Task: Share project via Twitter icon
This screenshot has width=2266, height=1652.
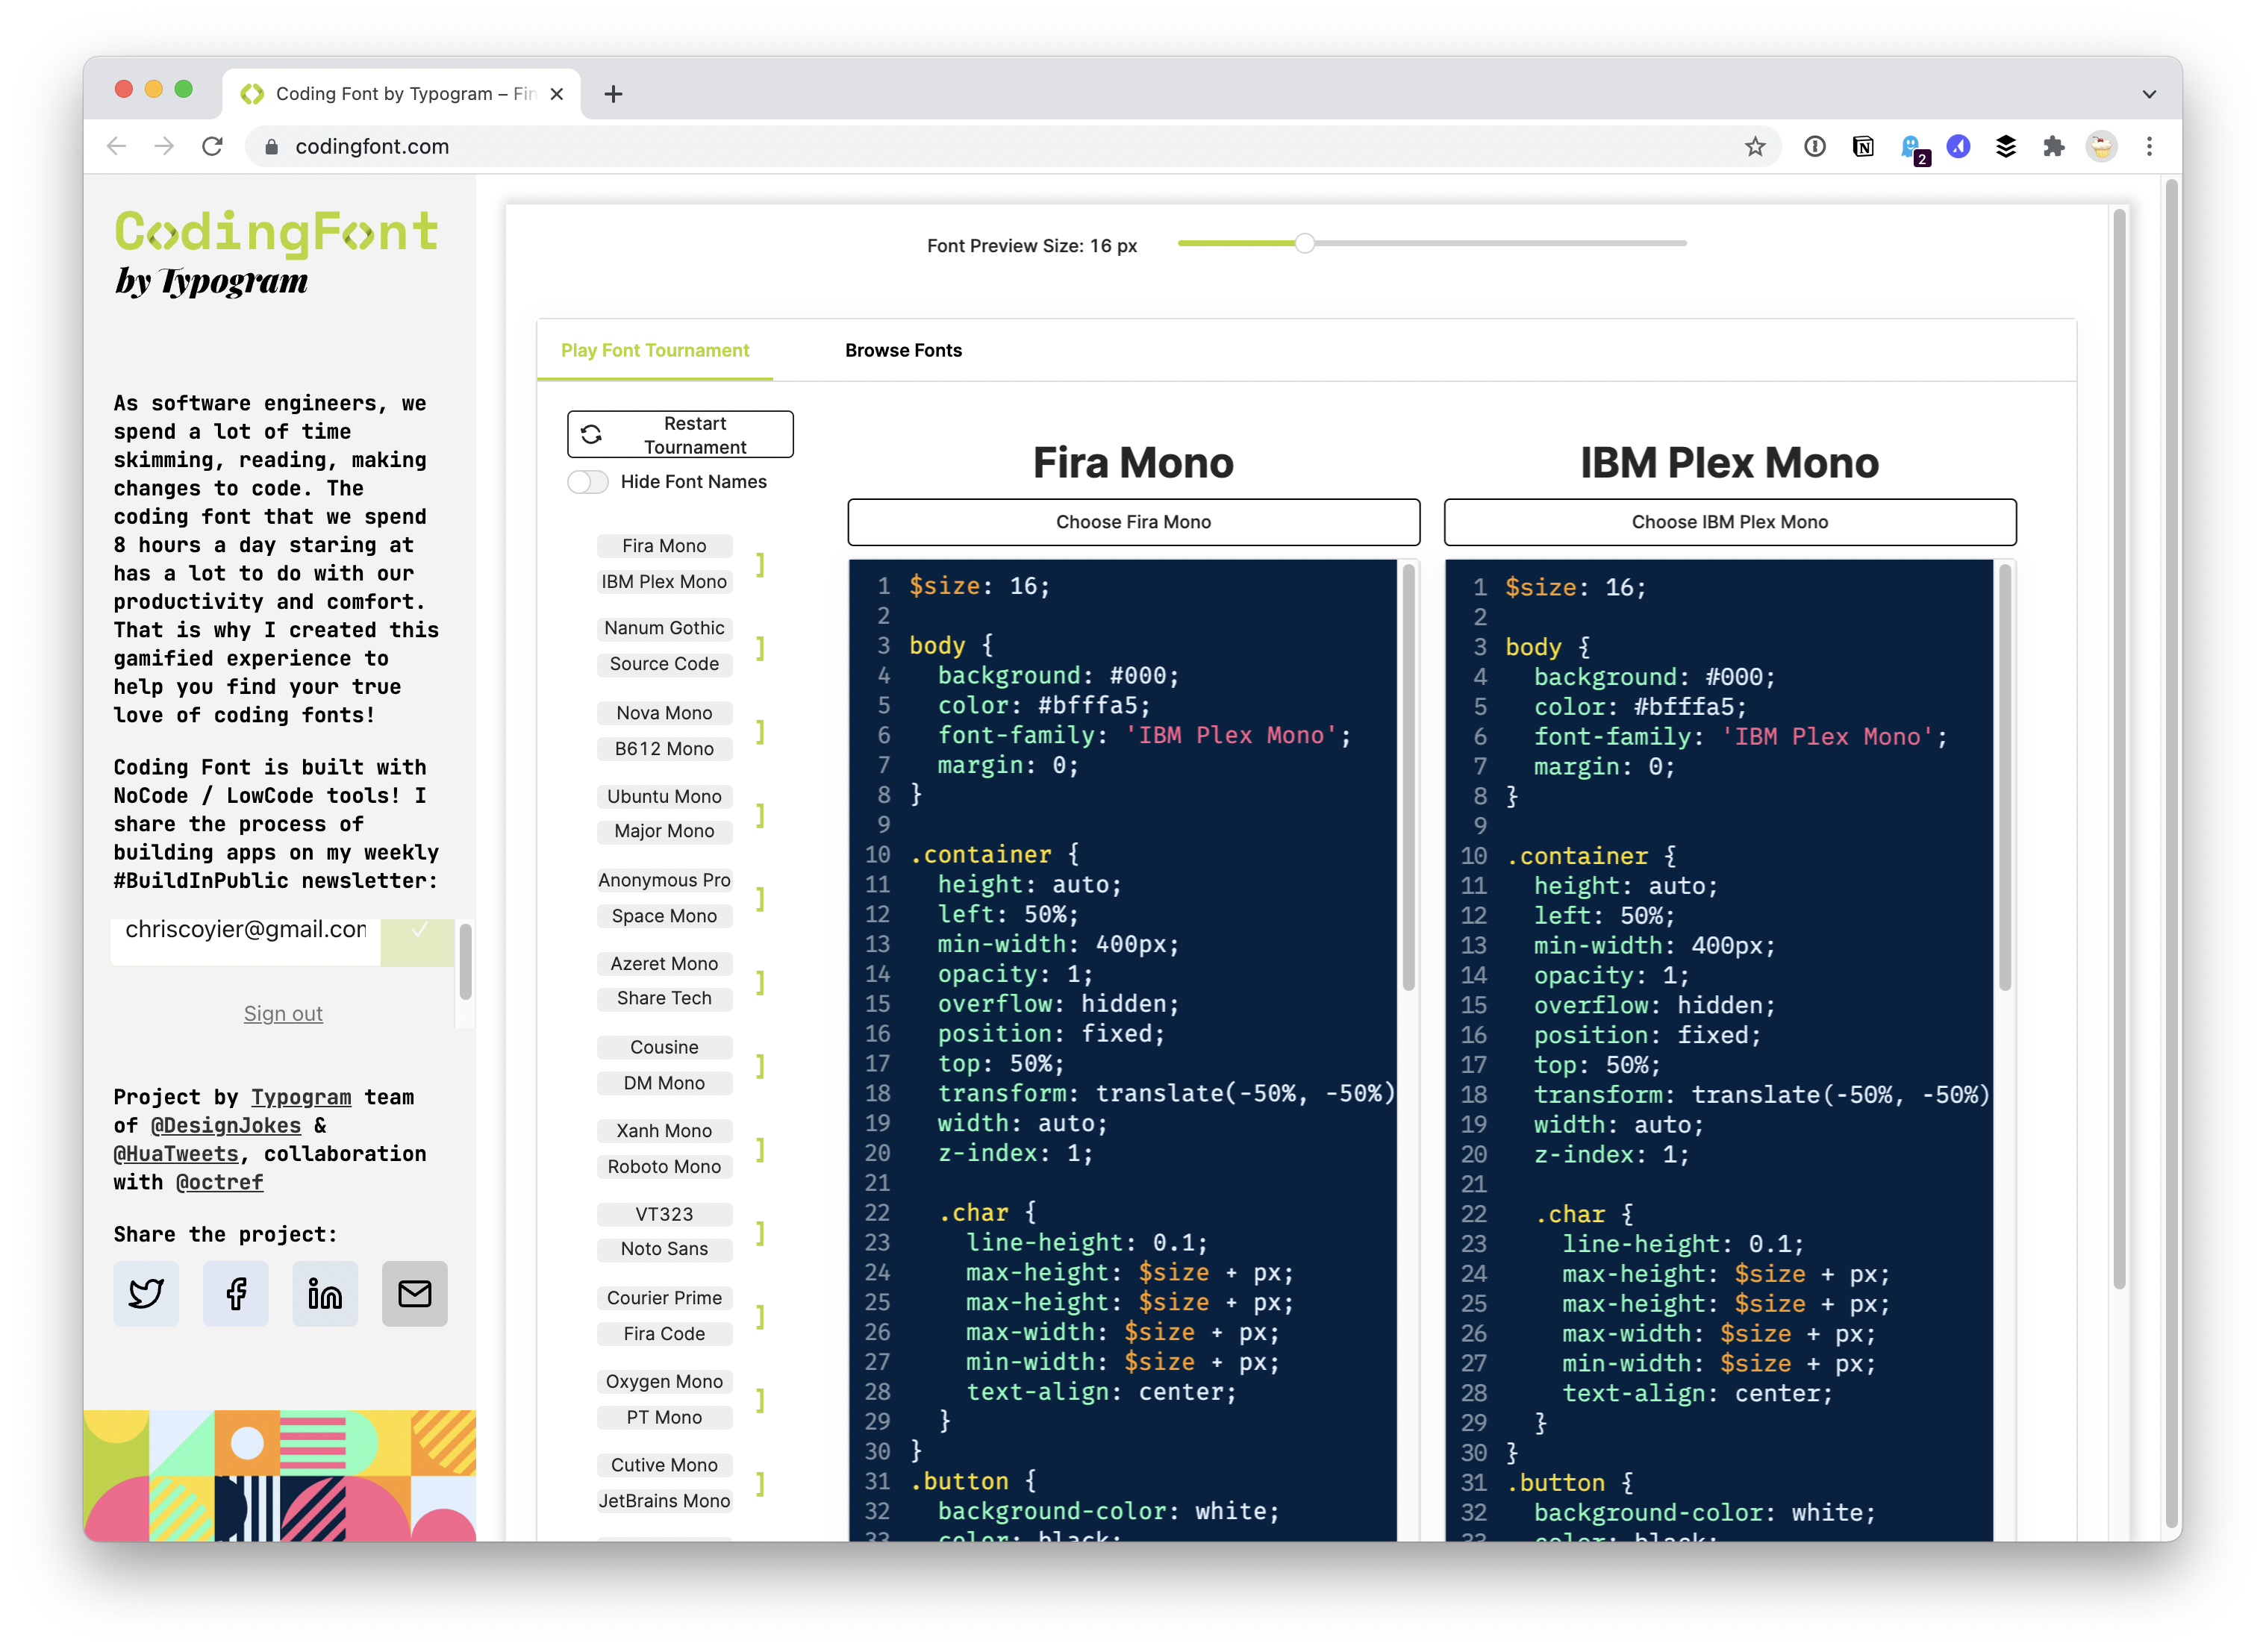Action: [146, 1293]
